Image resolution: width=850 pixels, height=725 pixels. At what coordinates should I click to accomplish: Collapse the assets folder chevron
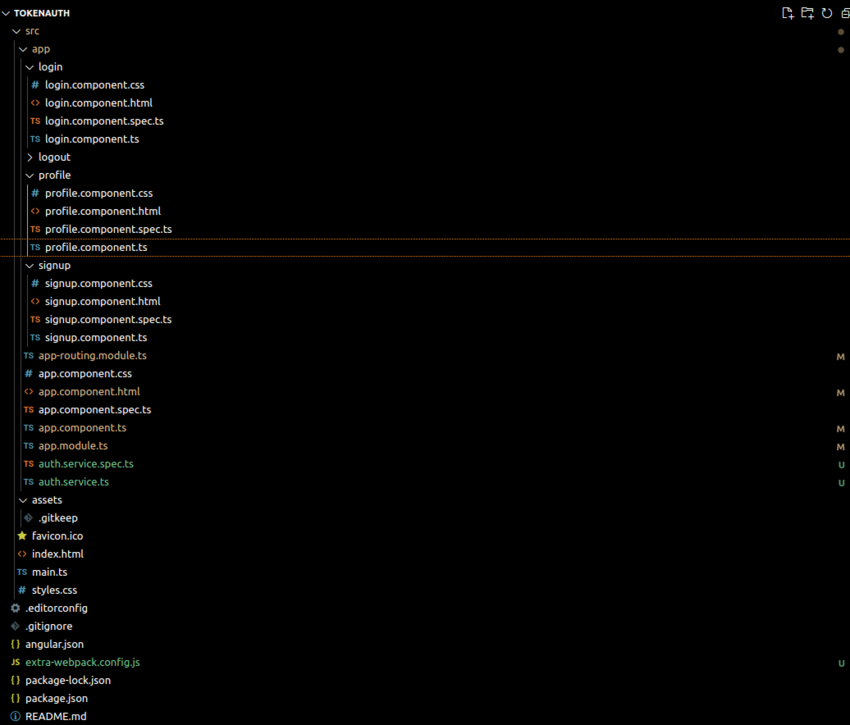[23, 500]
